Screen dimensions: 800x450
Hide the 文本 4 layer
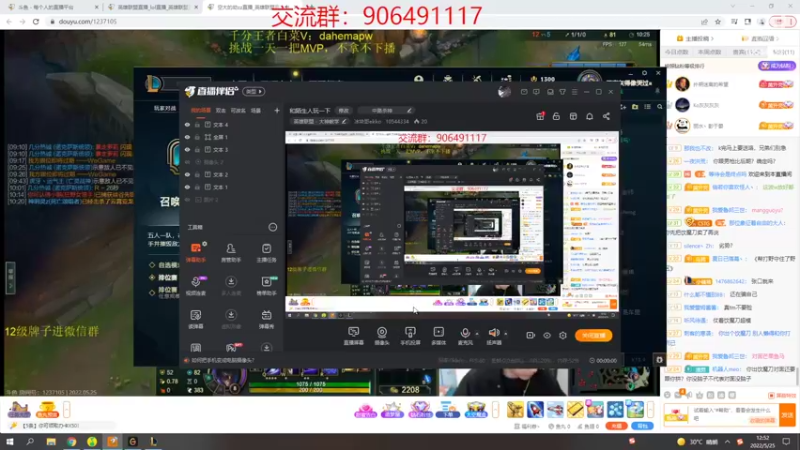(x=188, y=124)
